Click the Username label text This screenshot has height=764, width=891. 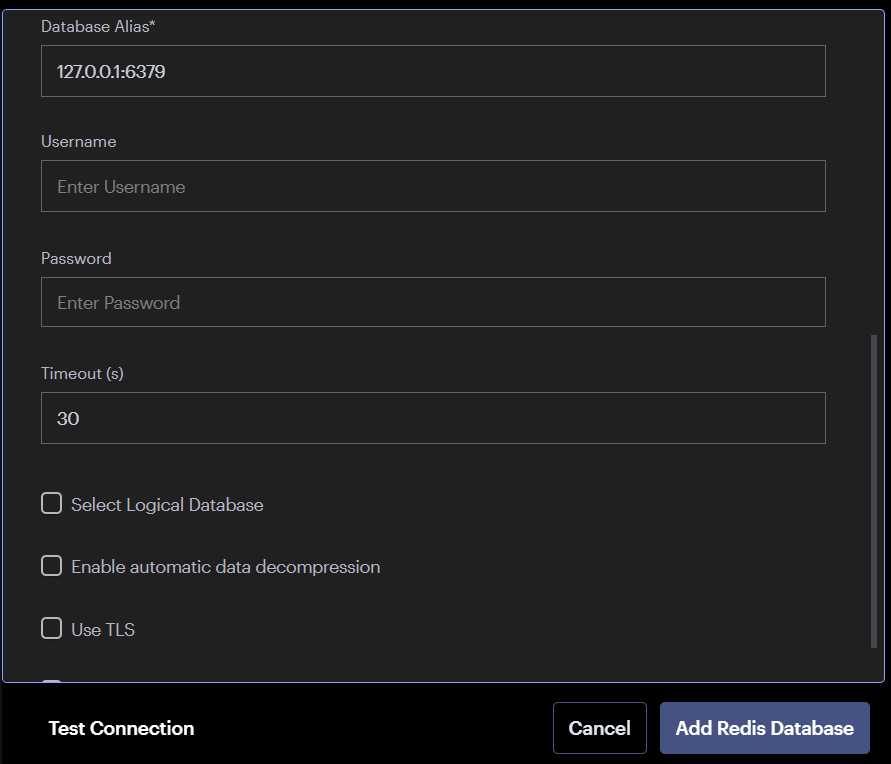pos(78,141)
